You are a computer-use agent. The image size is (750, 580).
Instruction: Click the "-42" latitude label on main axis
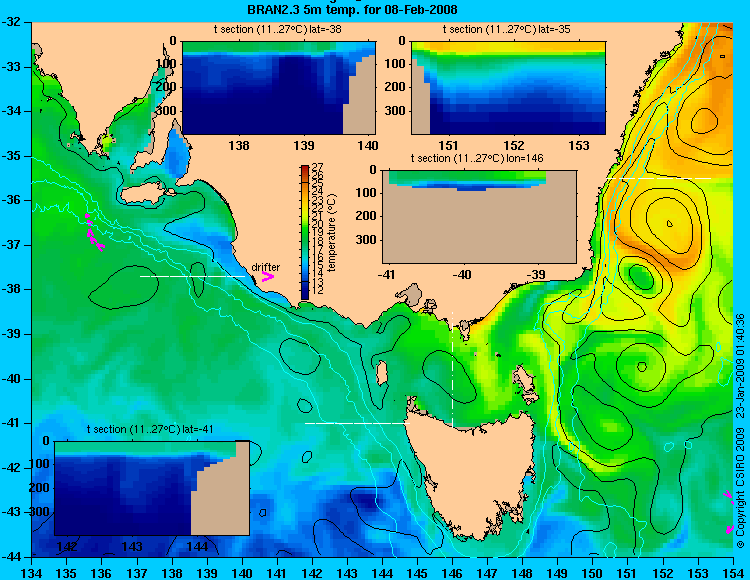[13, 468]
